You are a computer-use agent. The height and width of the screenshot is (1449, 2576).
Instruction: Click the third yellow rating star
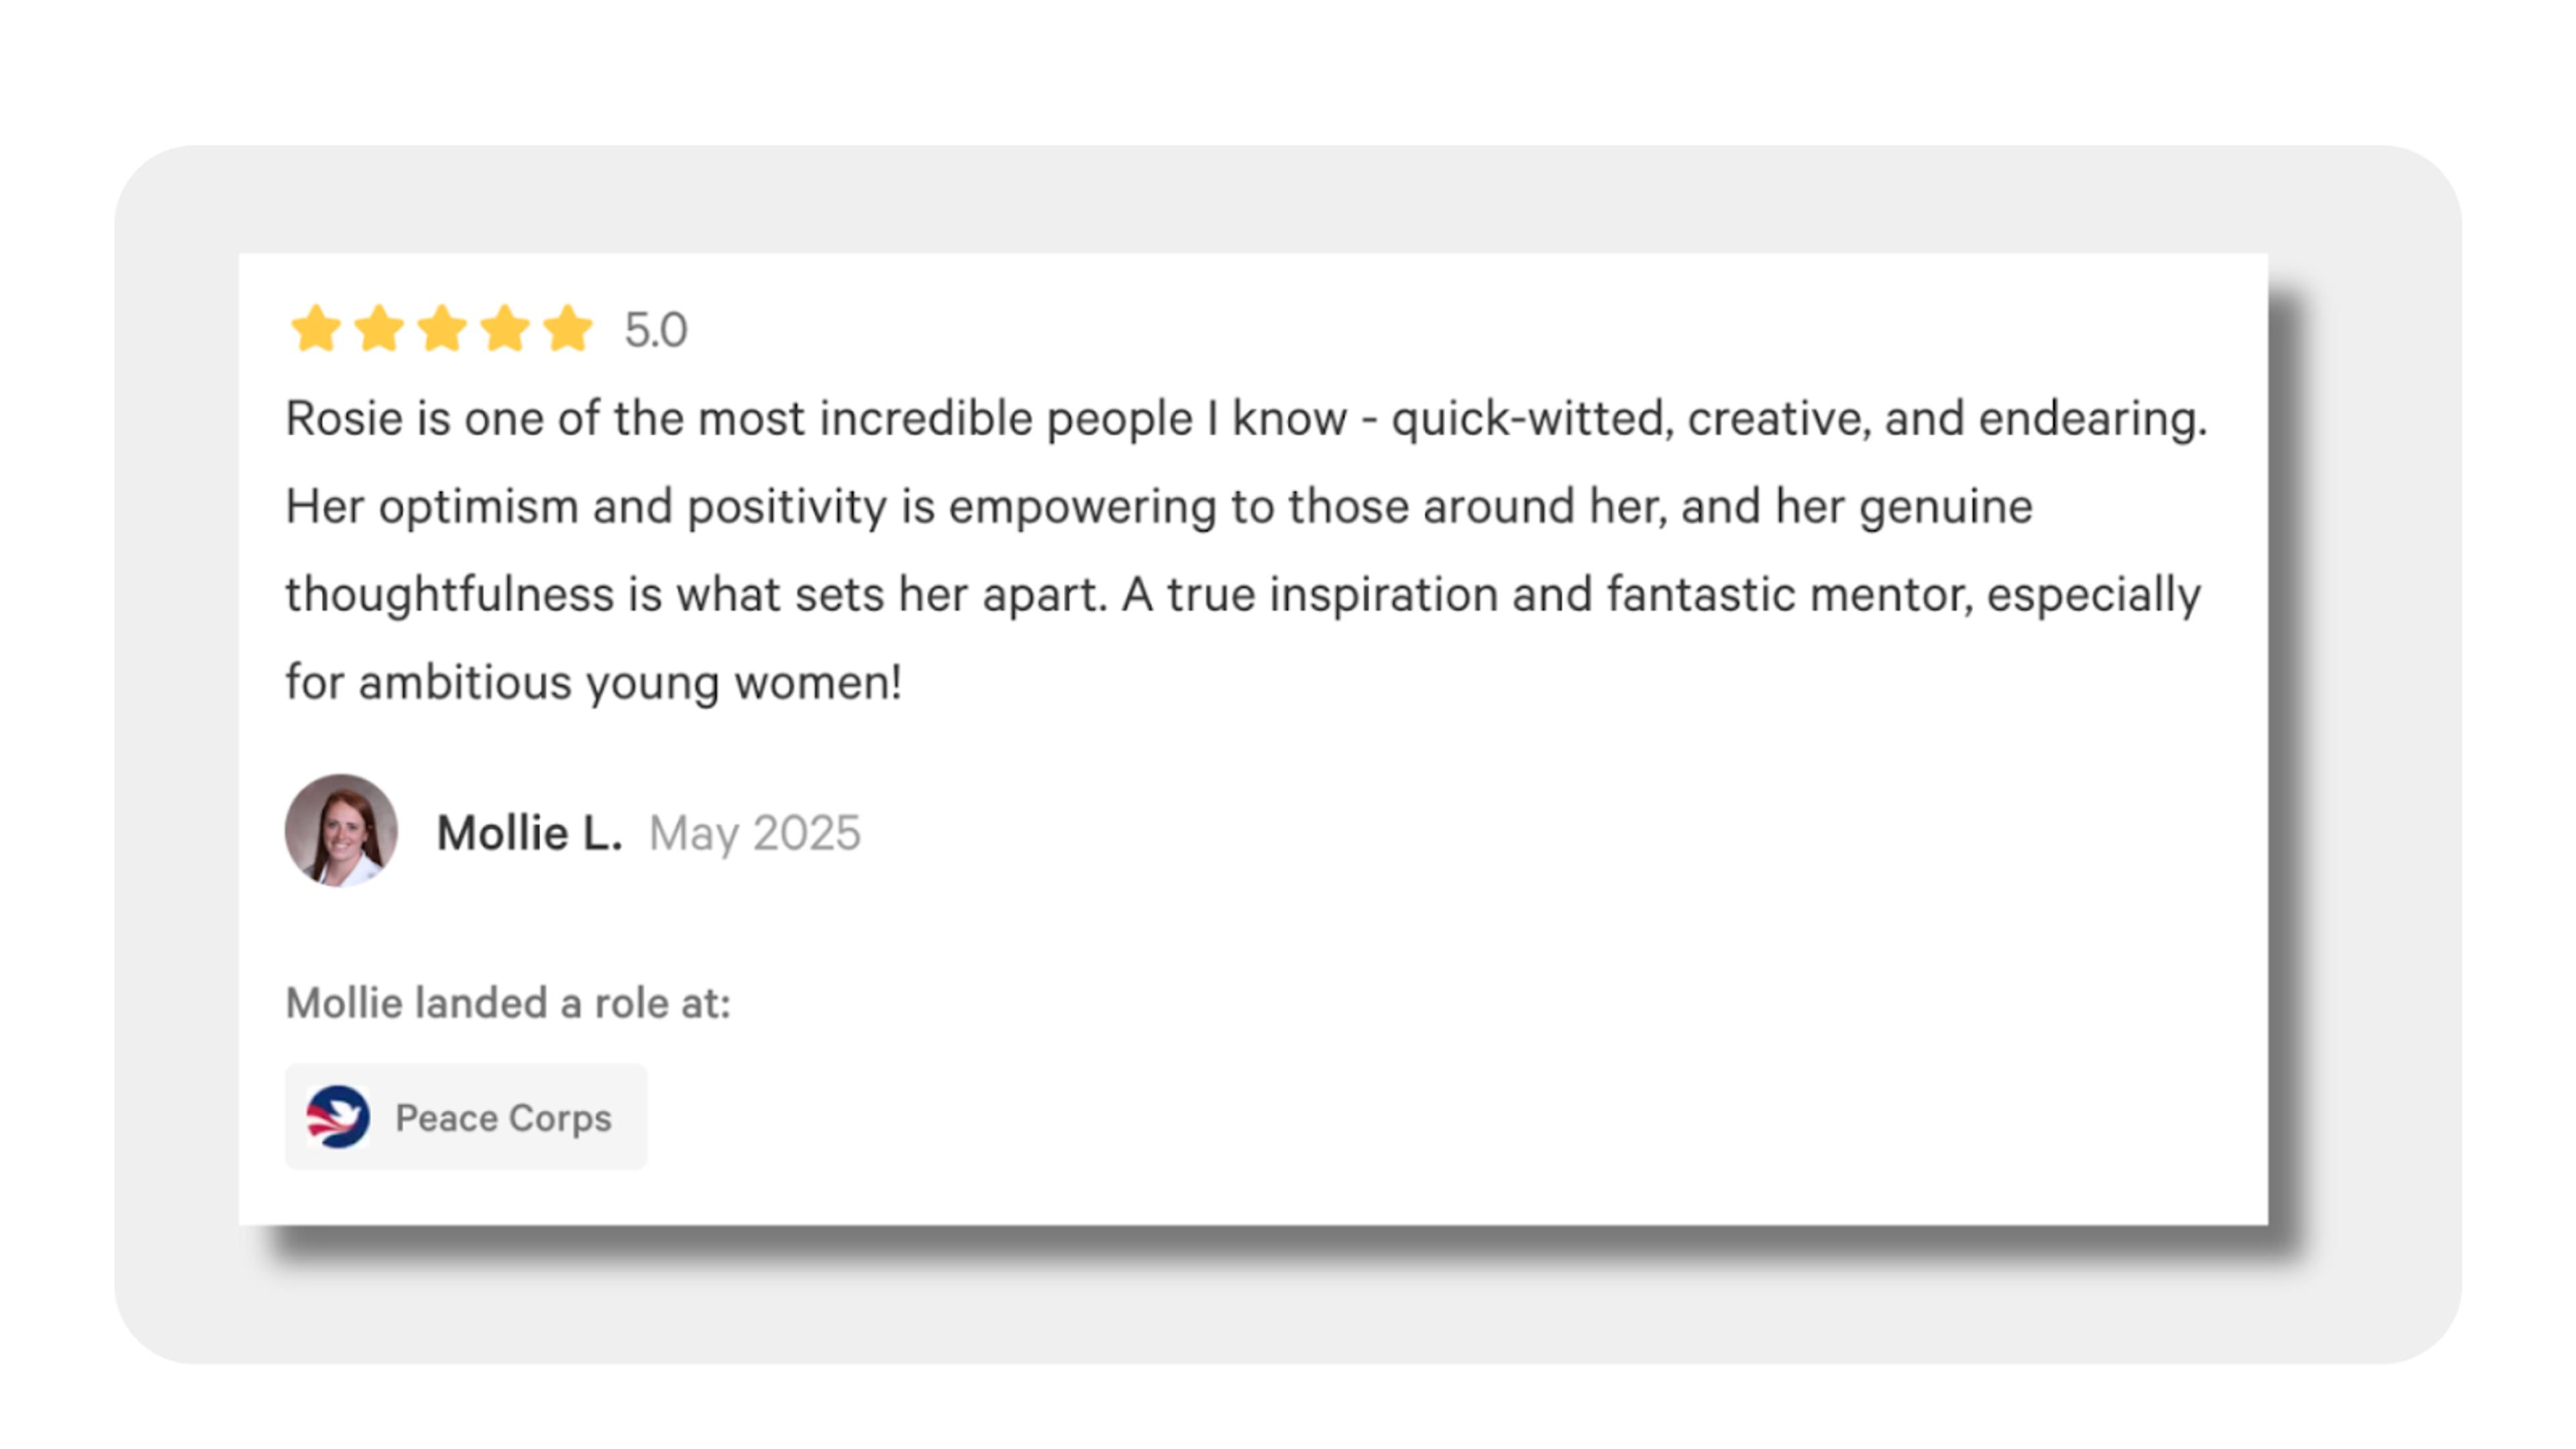pos(442,329)
